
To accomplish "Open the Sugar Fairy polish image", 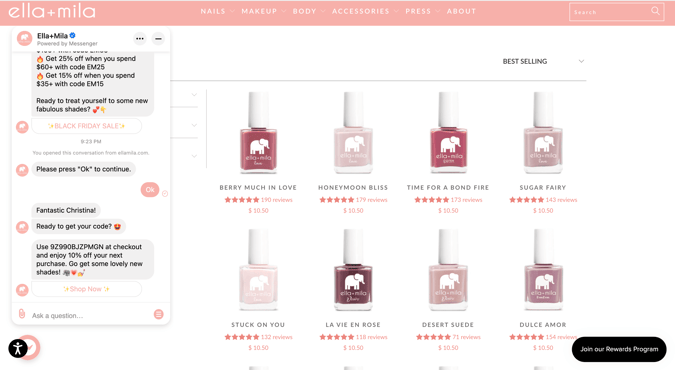I will pos(543,133).
